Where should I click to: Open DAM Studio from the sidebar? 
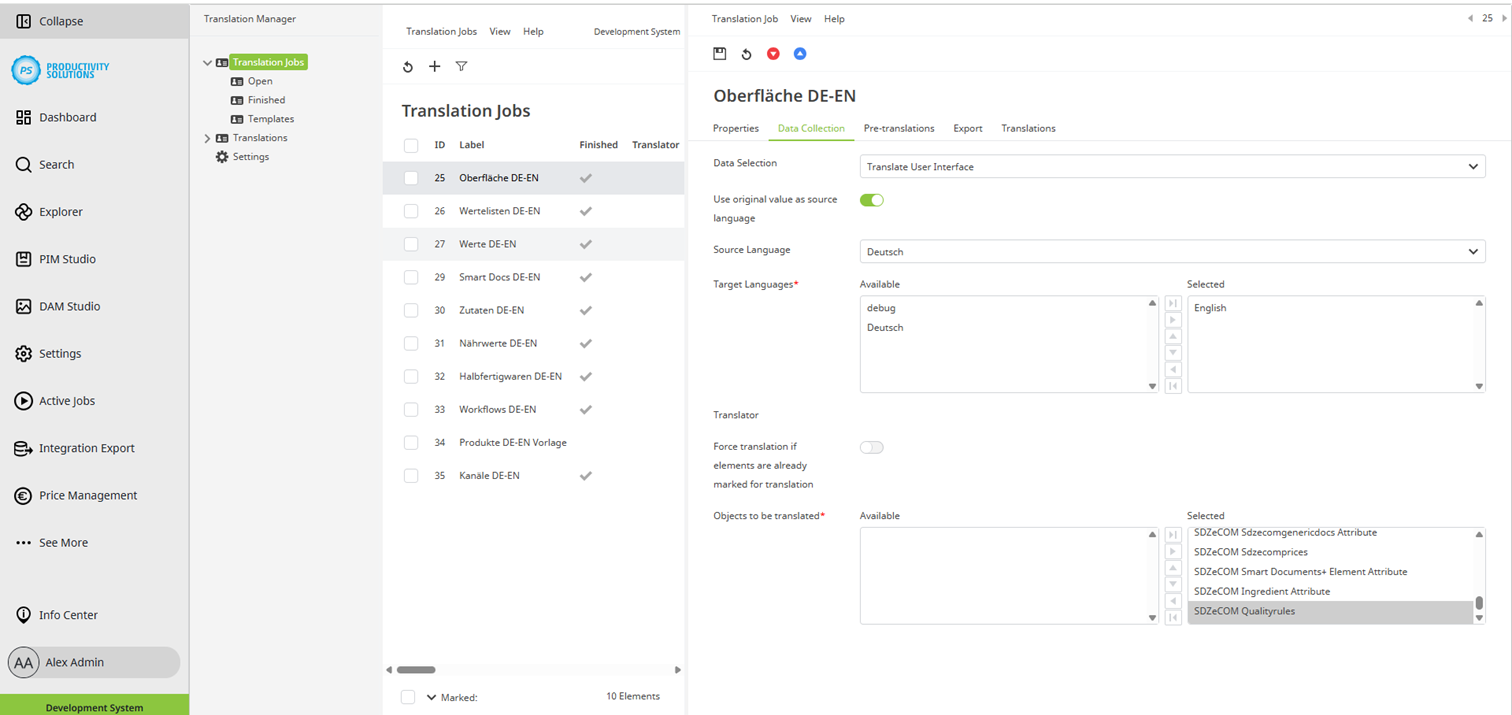[x=69, y=306]
